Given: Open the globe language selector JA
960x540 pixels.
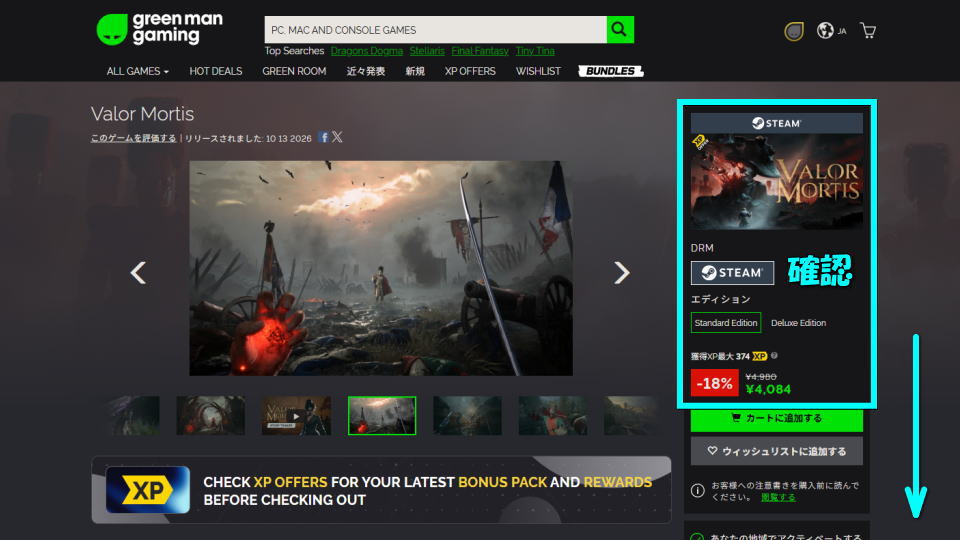Looking at the screenshot, I should [831, 31].
